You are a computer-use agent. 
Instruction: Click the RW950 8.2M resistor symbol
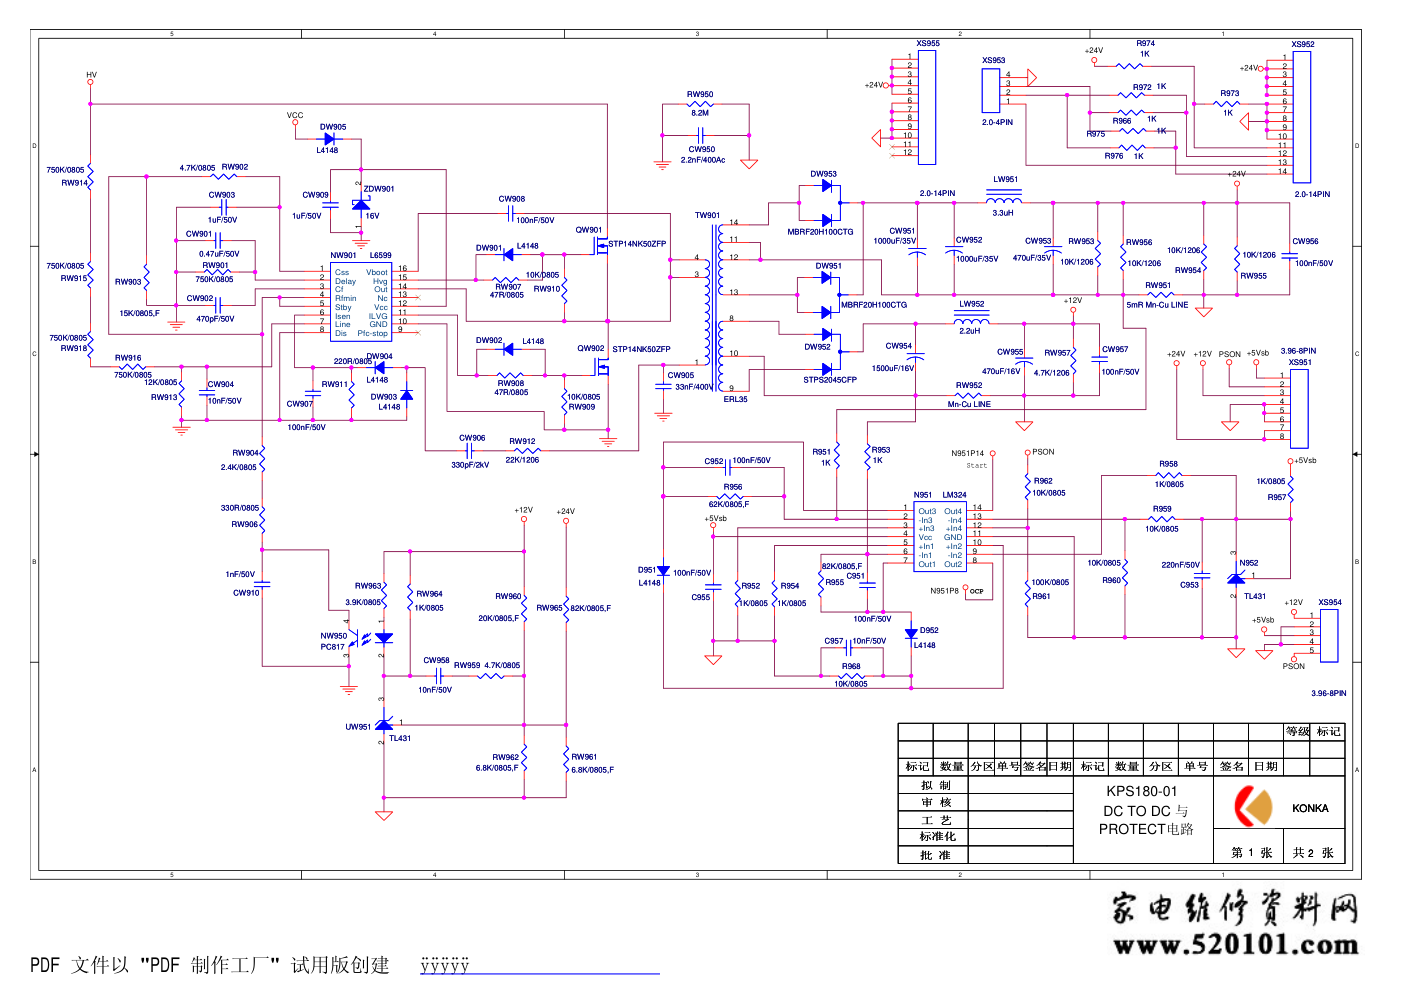point(700,103)
